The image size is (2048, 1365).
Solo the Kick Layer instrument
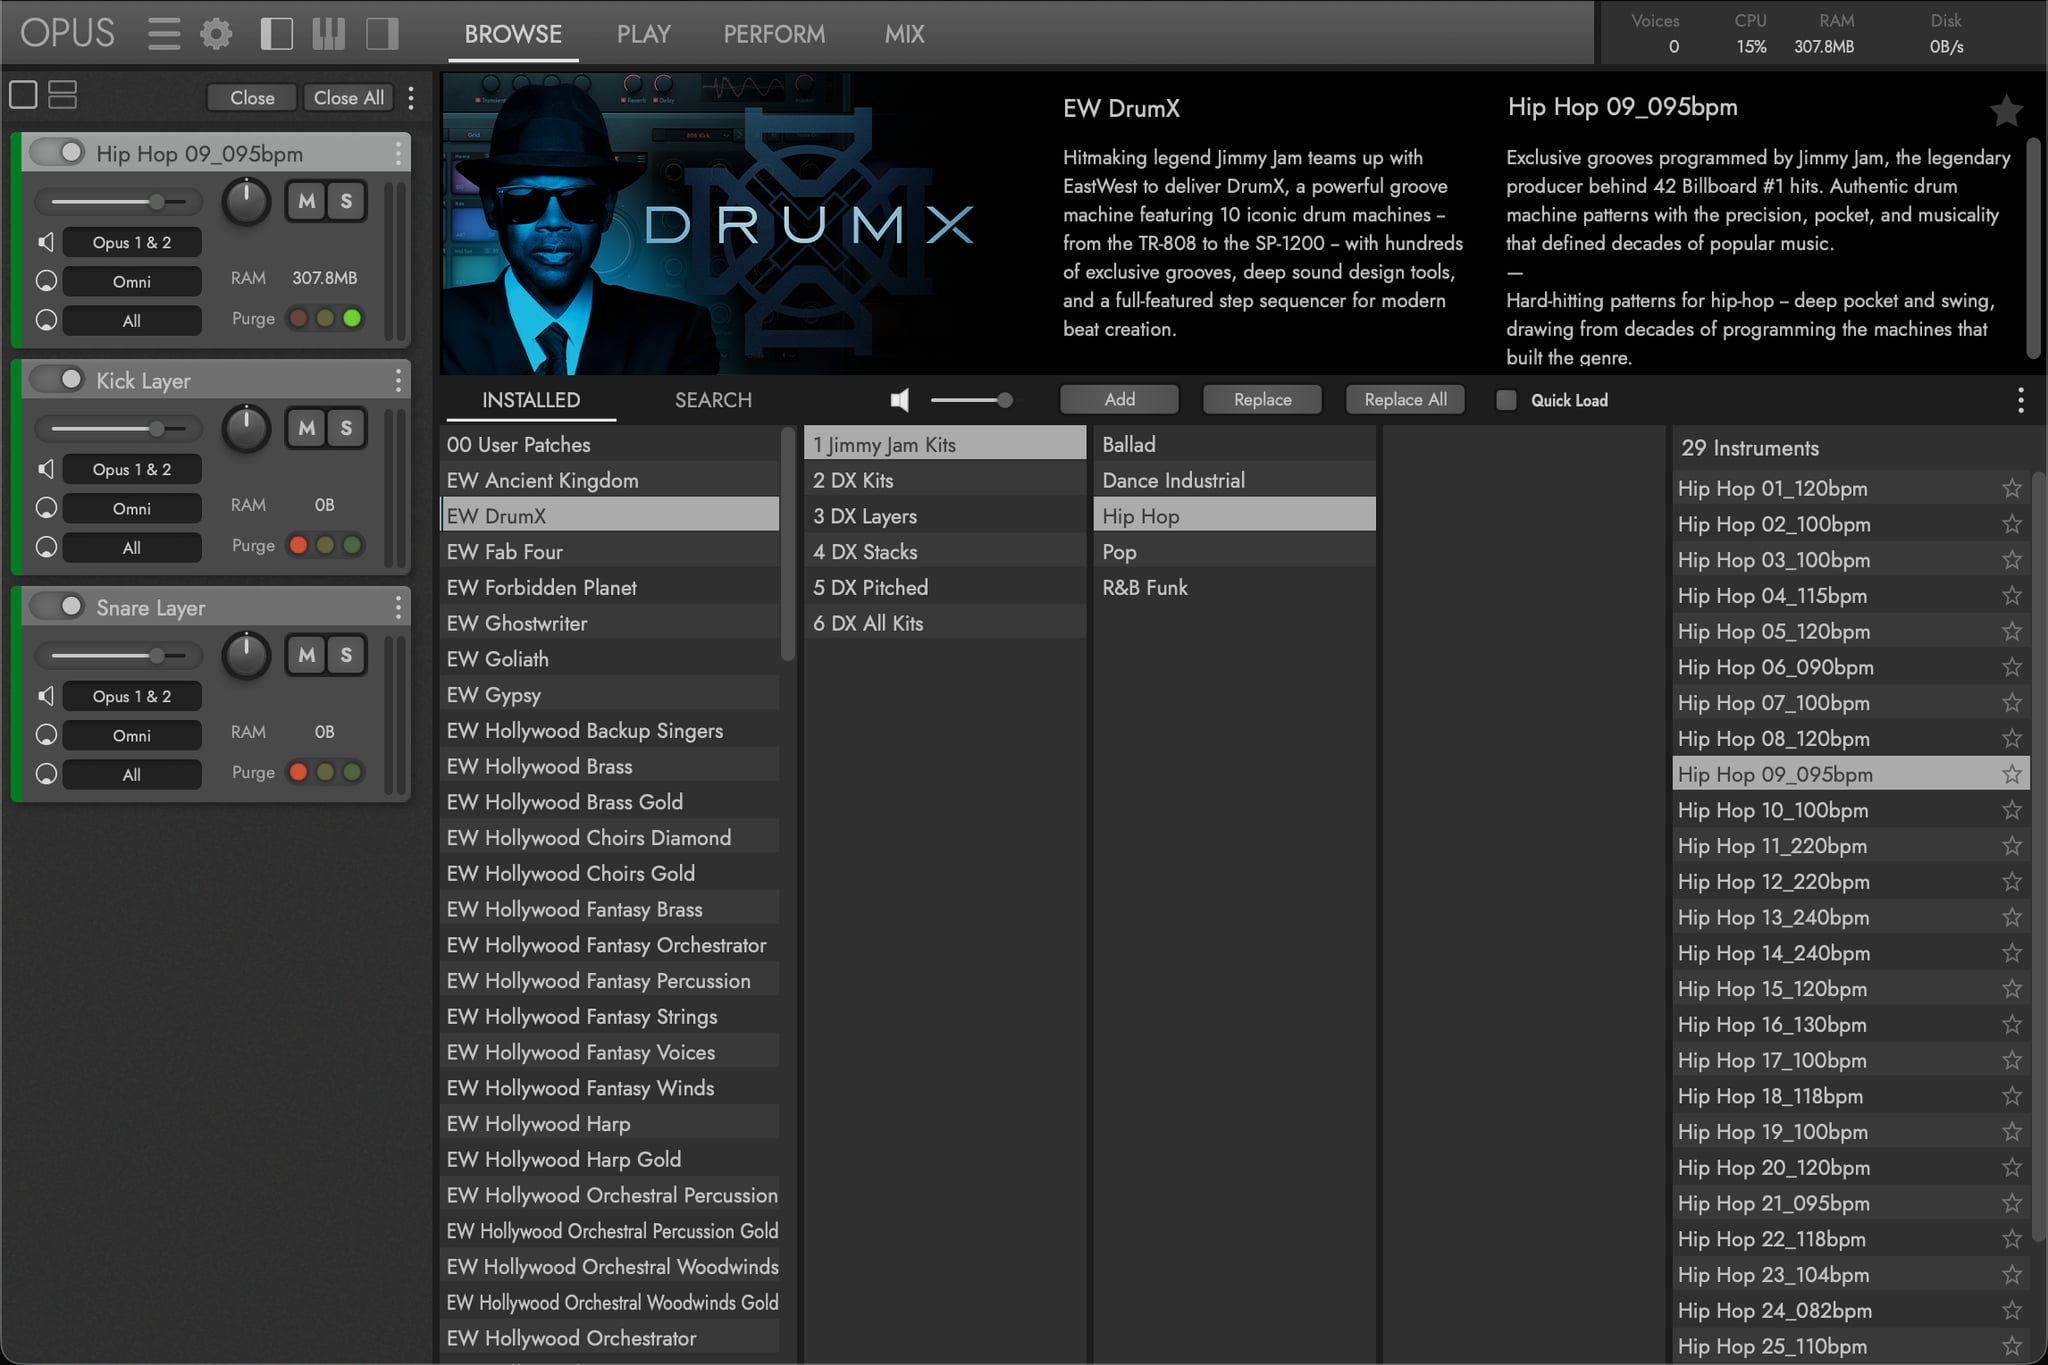(346, 428)
